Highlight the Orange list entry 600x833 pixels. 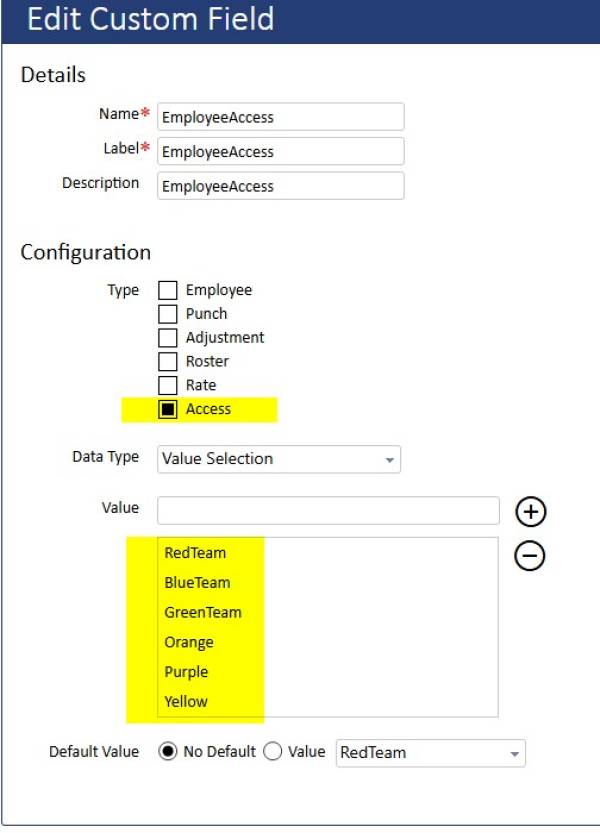click(189, 642)
